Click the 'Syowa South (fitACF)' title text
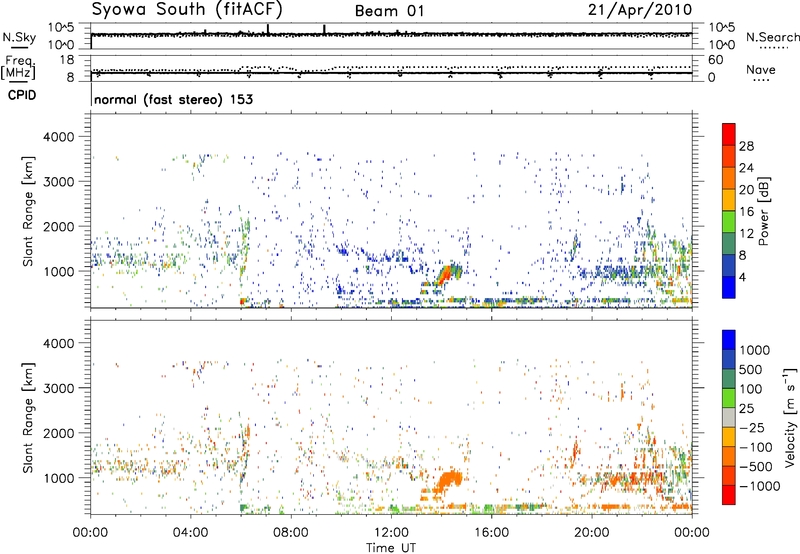Image resolution: width=800 pixels, height=554 pixels. pyautogui.click(x=186, y=9)
